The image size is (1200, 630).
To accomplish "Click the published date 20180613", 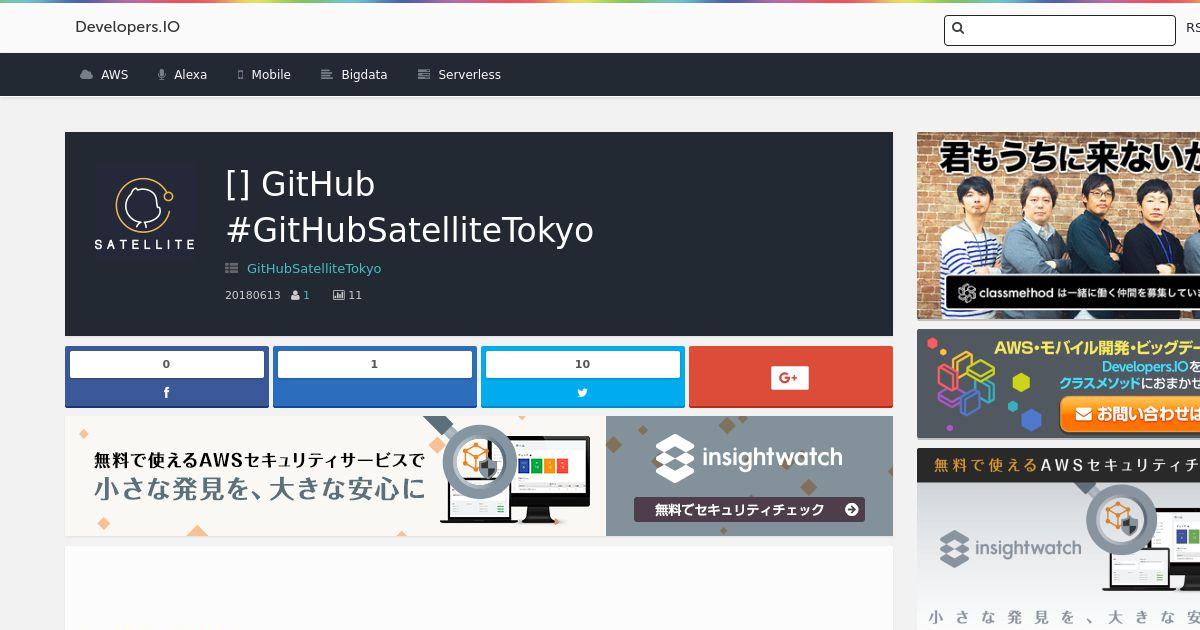I will 253,296.
